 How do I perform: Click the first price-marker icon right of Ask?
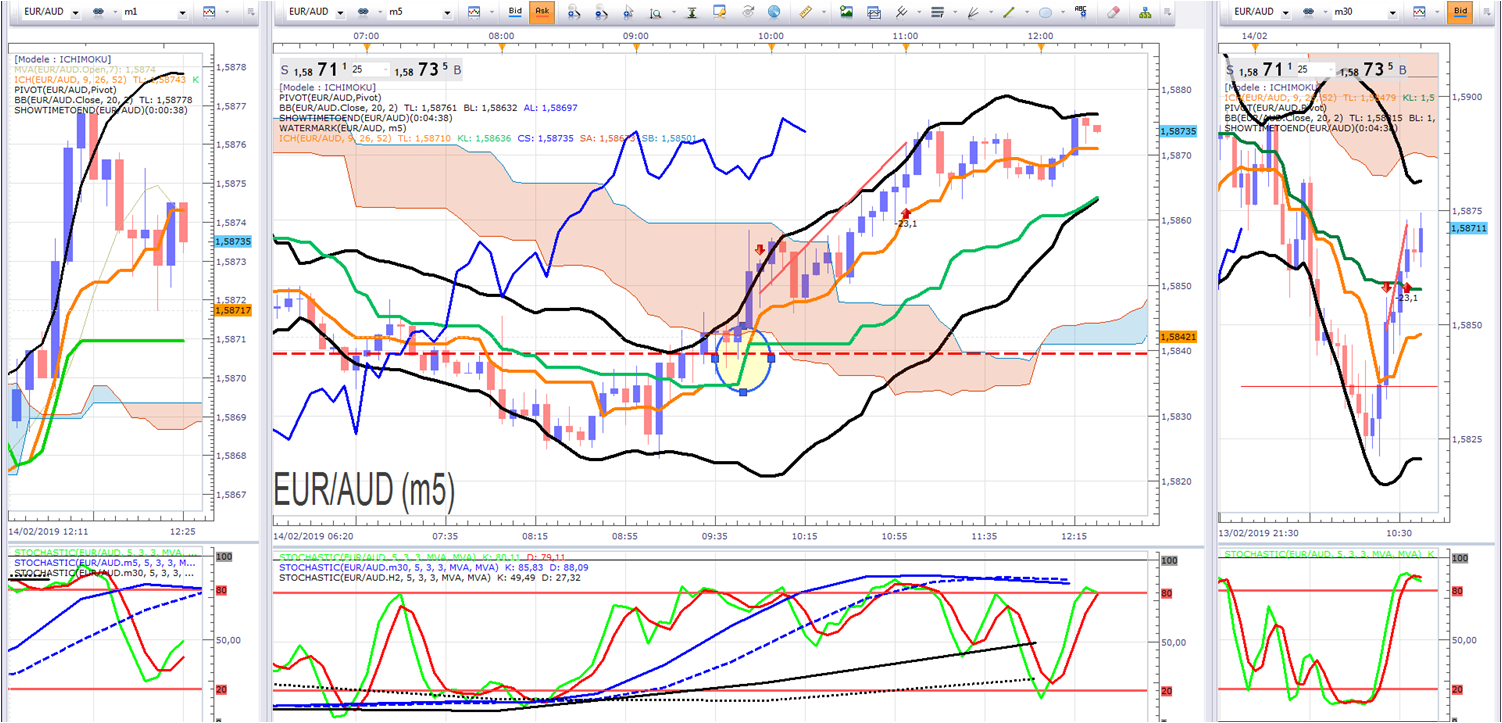(573, 12)
